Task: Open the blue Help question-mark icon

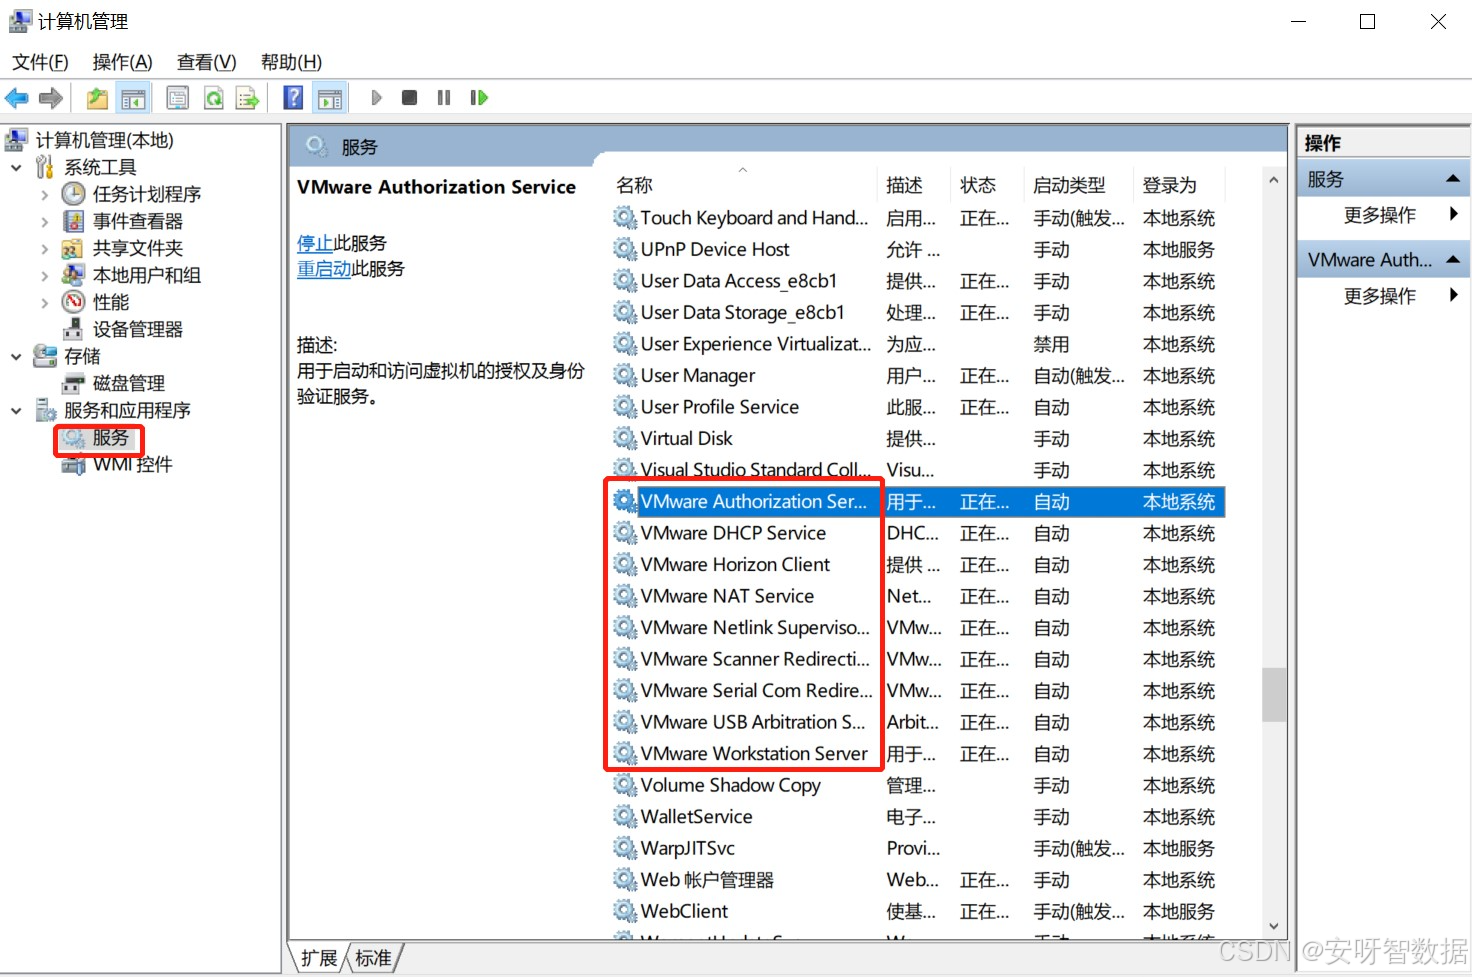Action: (x=293, y=98)
